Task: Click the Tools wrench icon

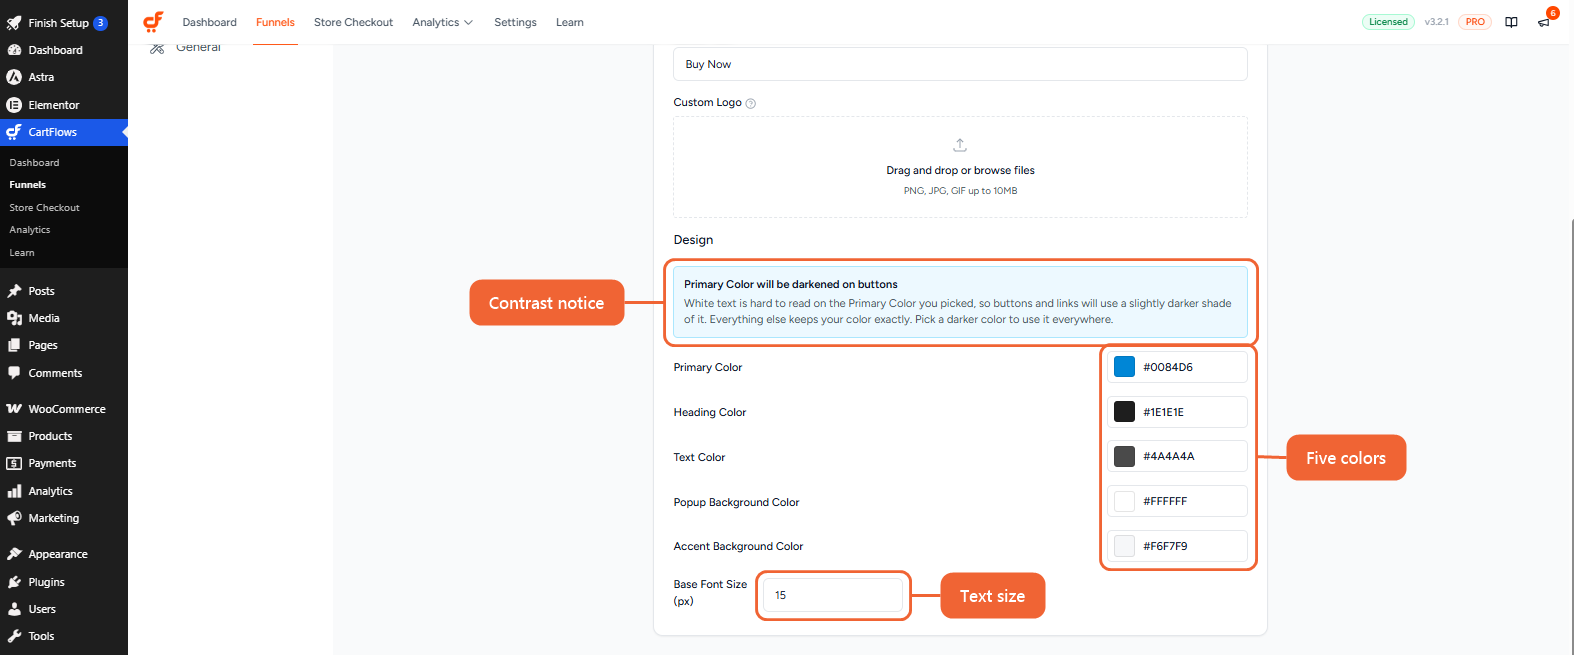Action: tap(14, 636)
